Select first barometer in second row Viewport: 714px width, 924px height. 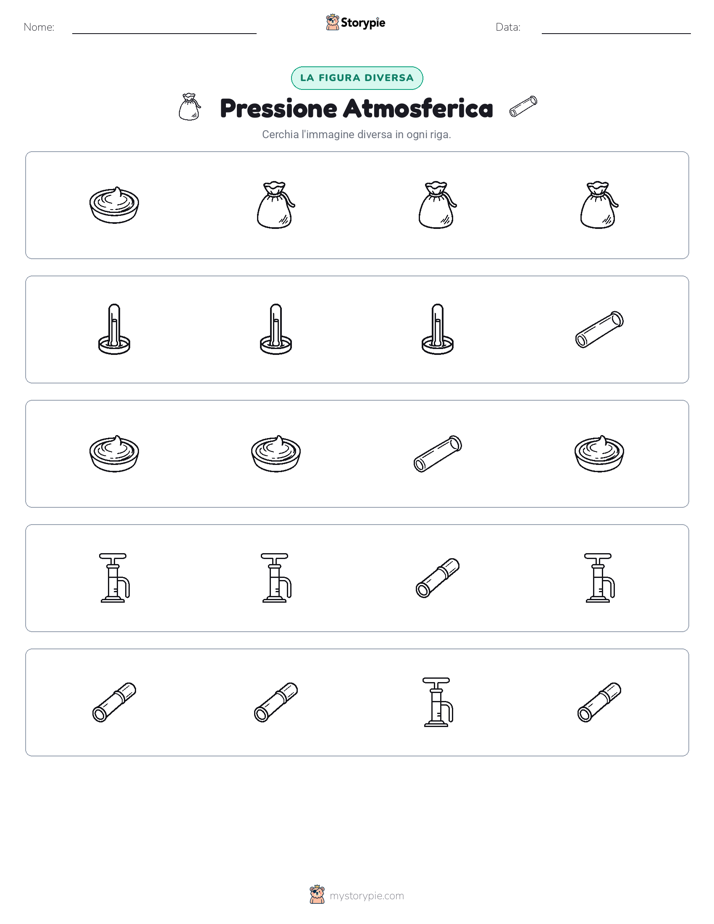[x=114, y=329]
